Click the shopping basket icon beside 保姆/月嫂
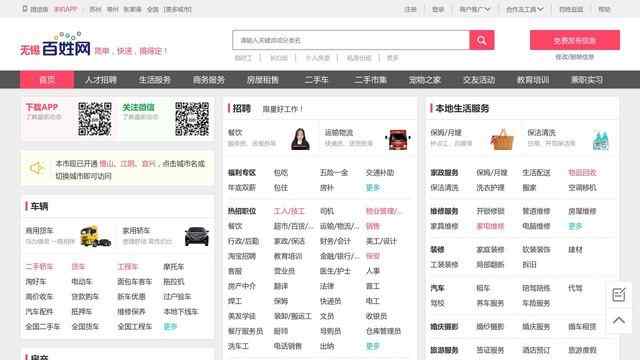The width and height of the screenshot is (640, 360). 503,139
